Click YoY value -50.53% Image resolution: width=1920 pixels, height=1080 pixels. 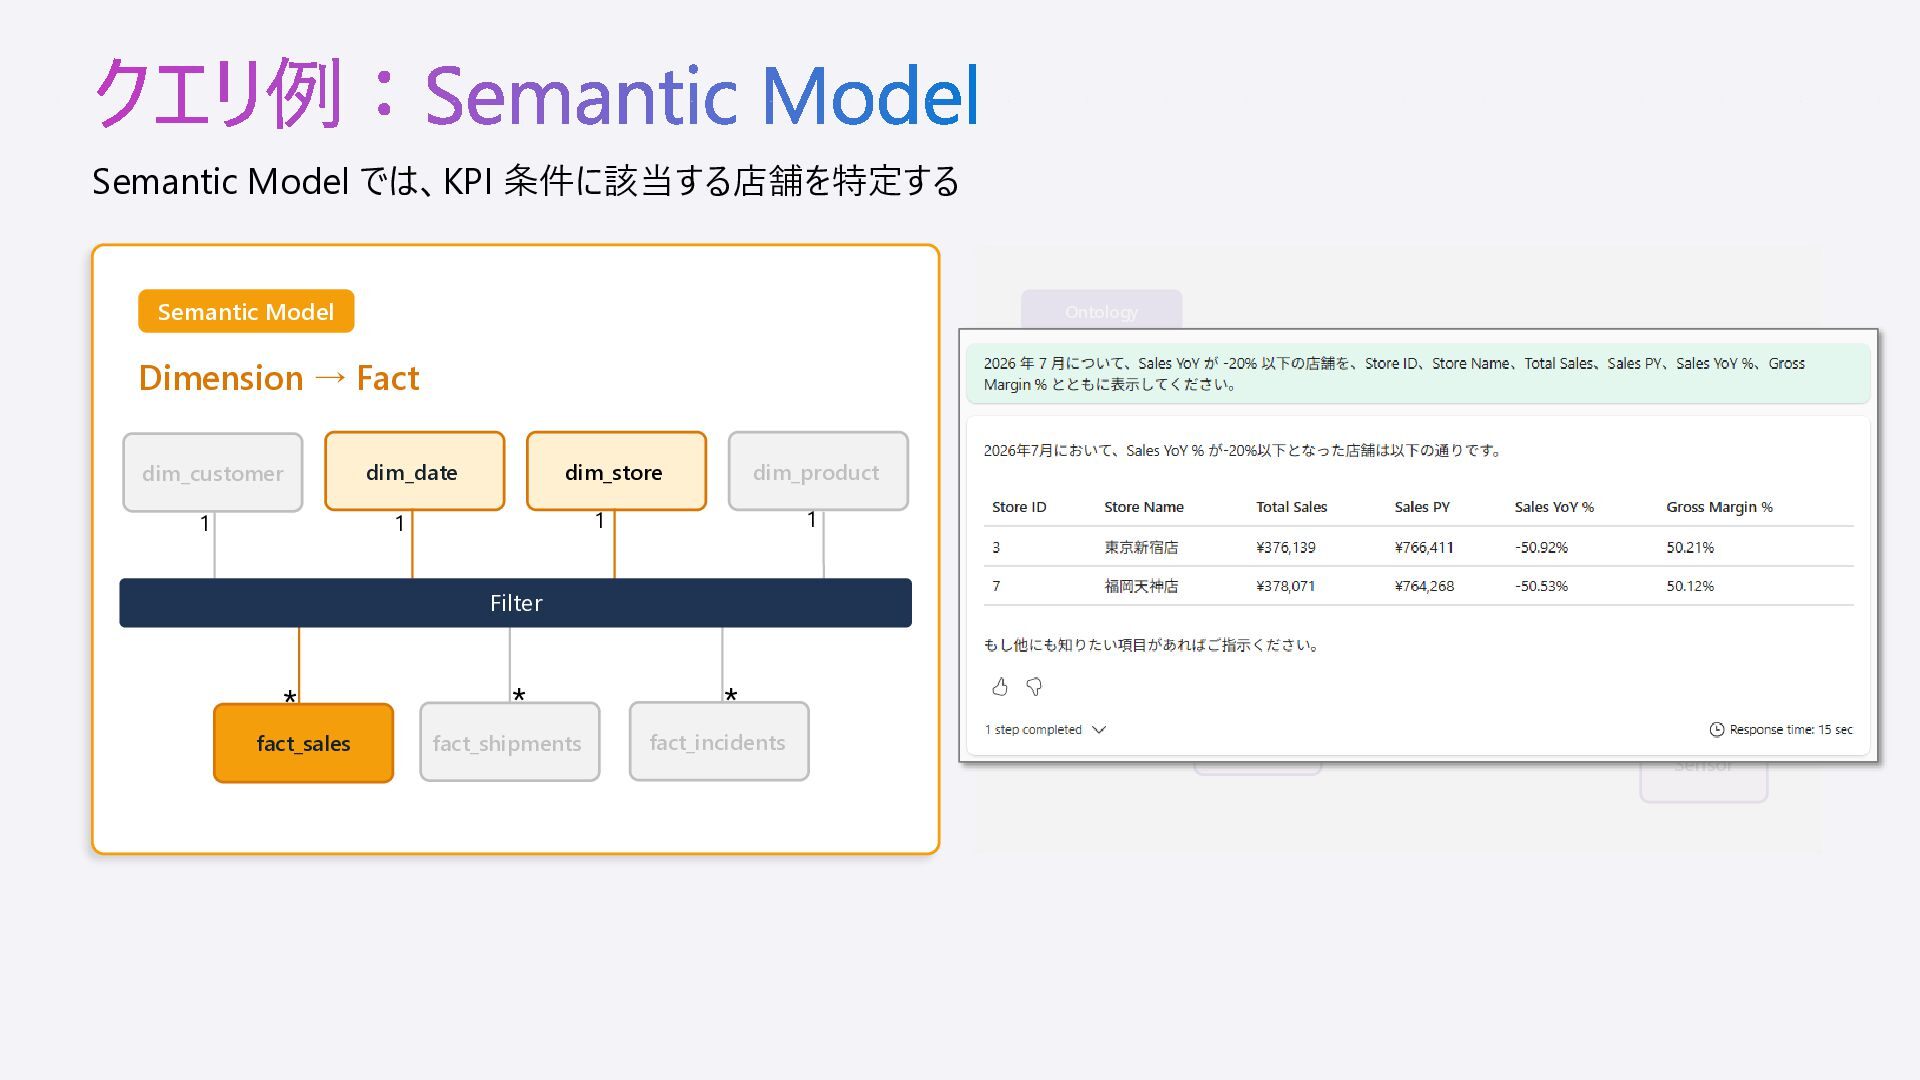pyautogui.click(x=1541, y=586)
